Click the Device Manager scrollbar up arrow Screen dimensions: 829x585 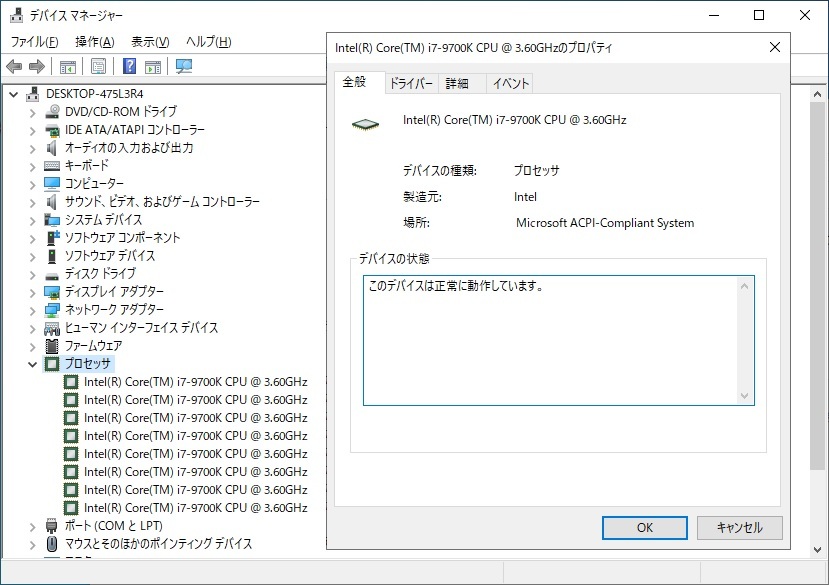coord(817,95)
